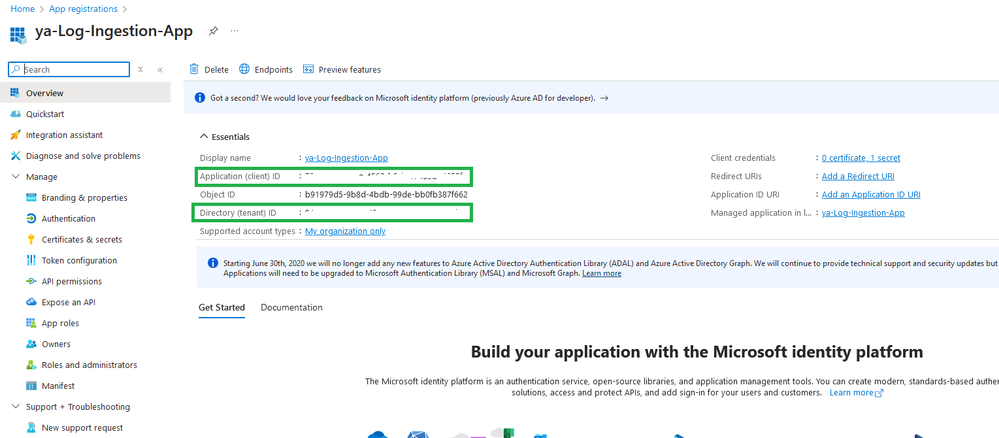The height and width of the screenshot is (438, 999).
Task: Open Preview features icon
Action: (x=308, y=69)
